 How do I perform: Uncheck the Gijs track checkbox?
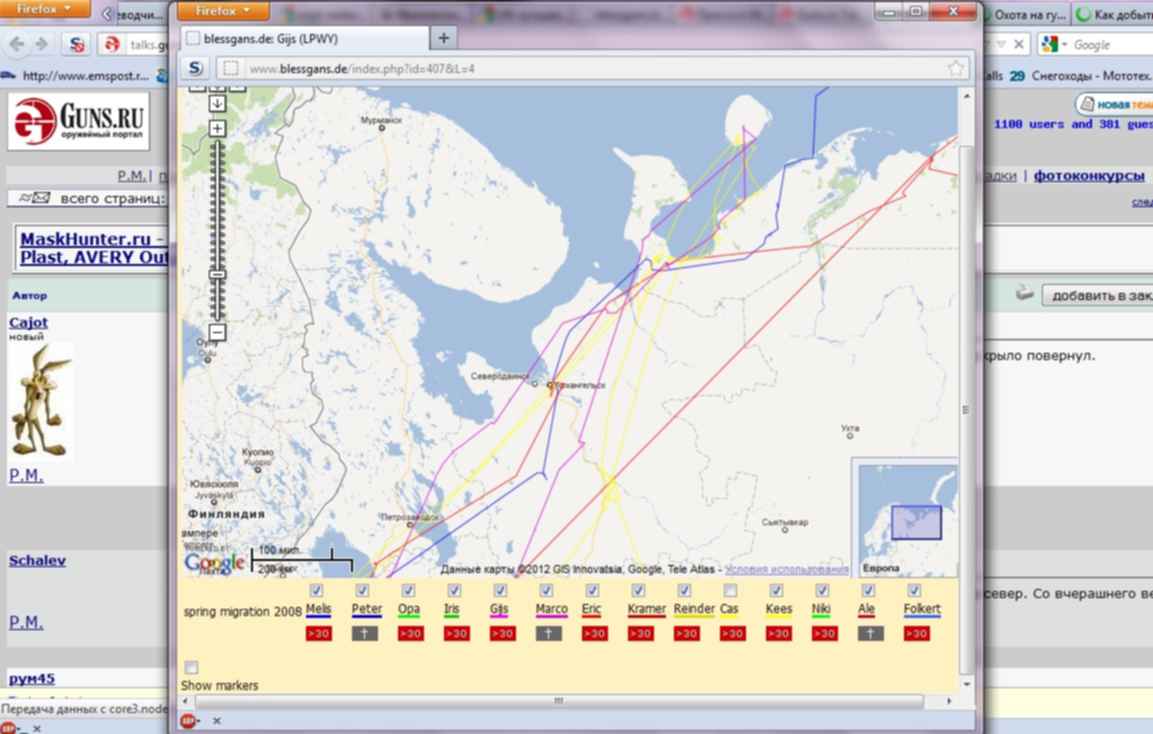pos(500,591)
